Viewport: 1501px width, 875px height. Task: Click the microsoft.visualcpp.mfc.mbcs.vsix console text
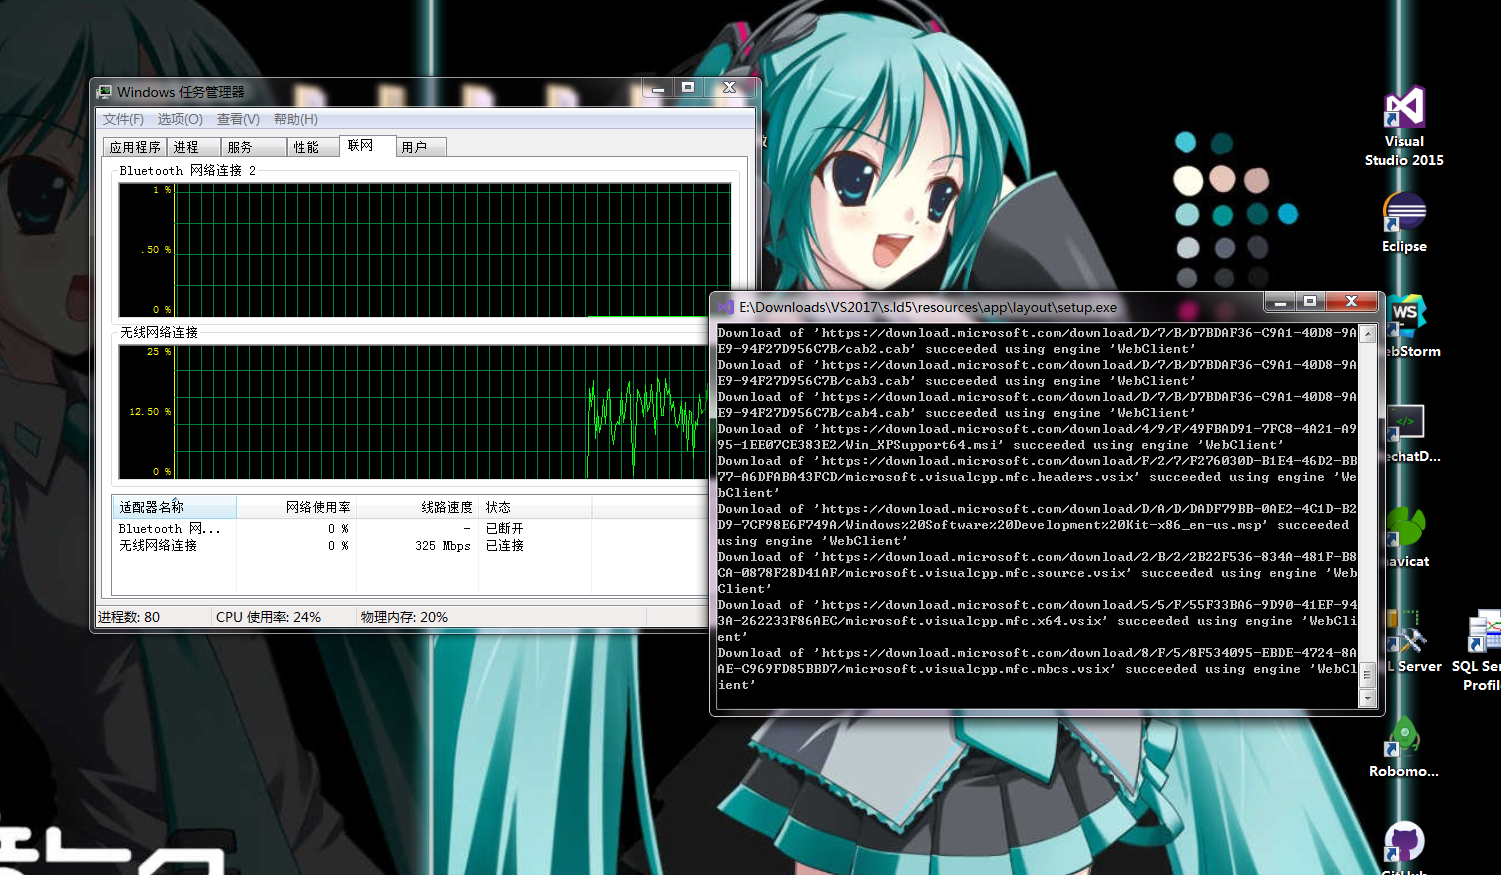pyautogui.click(x=976, y=669)
